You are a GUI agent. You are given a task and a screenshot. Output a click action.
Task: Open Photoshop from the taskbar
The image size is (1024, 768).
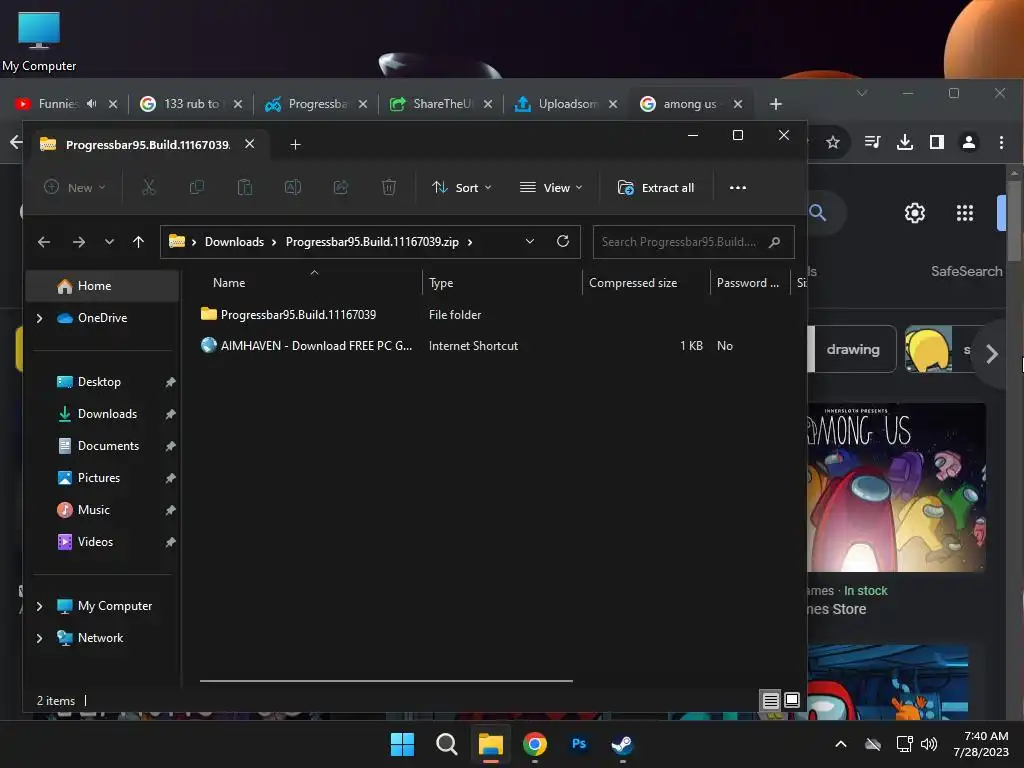point(579,744)
